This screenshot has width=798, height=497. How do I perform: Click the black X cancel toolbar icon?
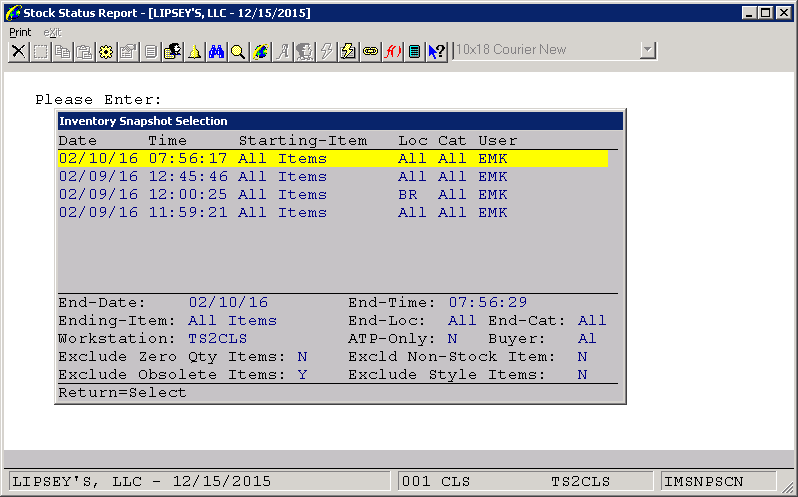[x=19, y=51]
